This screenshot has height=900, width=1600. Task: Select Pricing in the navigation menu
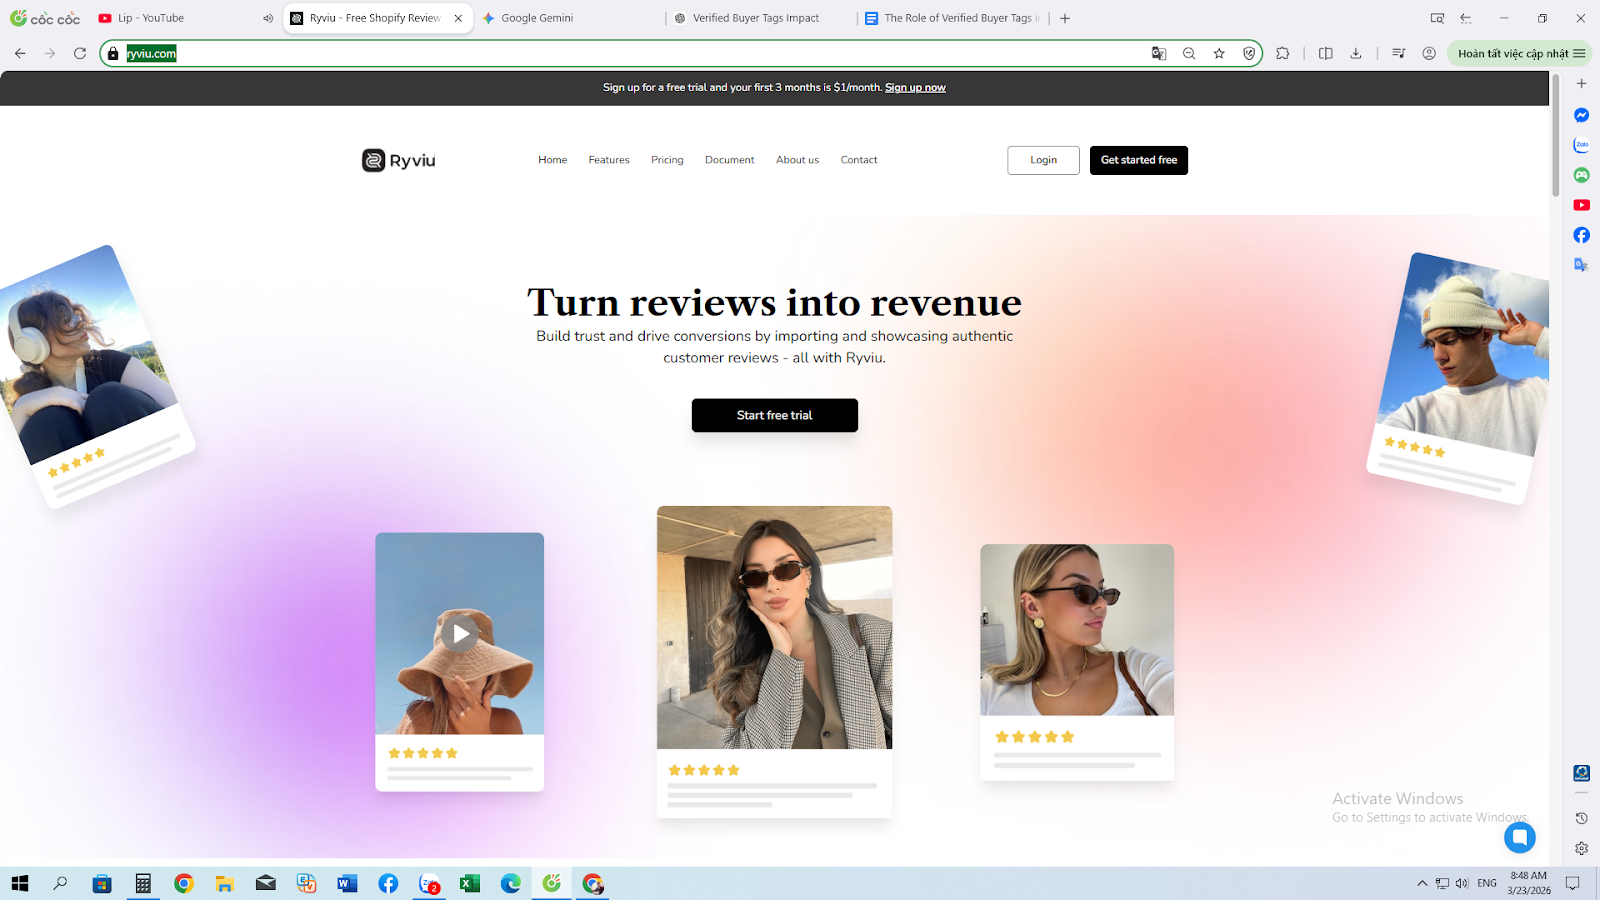point(667,160)
